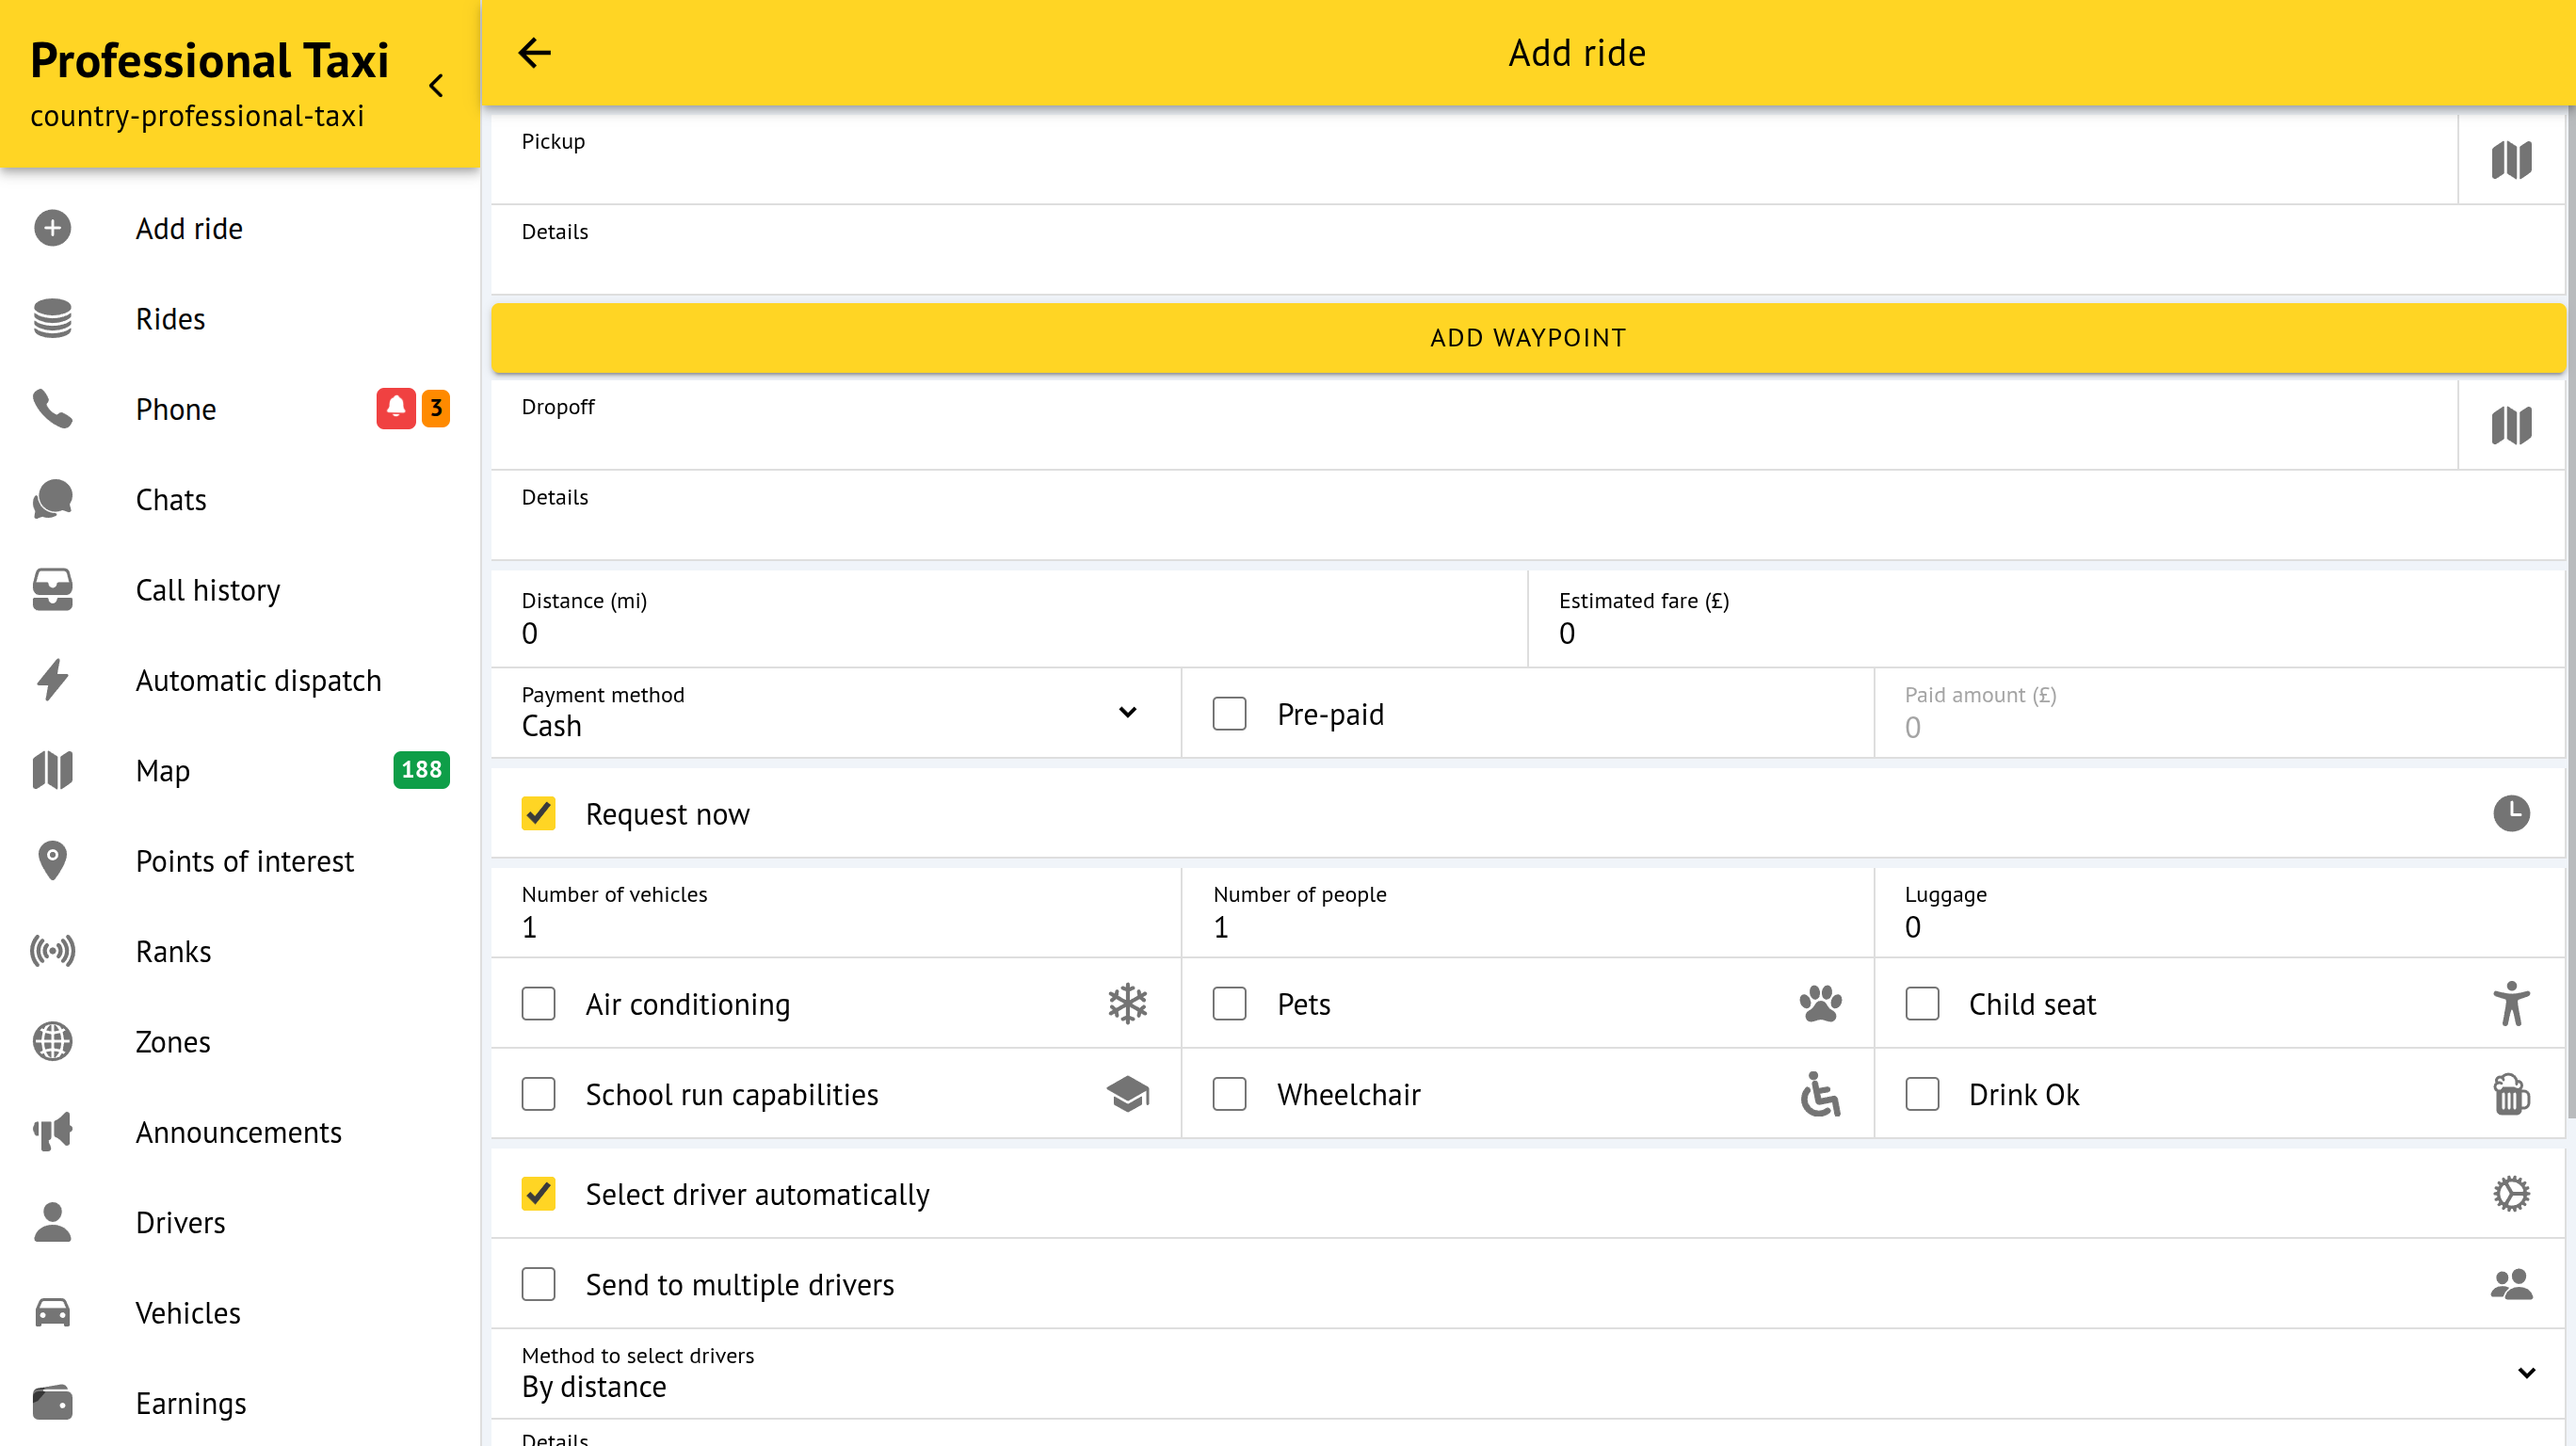Screen dimensions: 2576x1446
Task: Click the back arrow in header
Action: pos(534,53)
